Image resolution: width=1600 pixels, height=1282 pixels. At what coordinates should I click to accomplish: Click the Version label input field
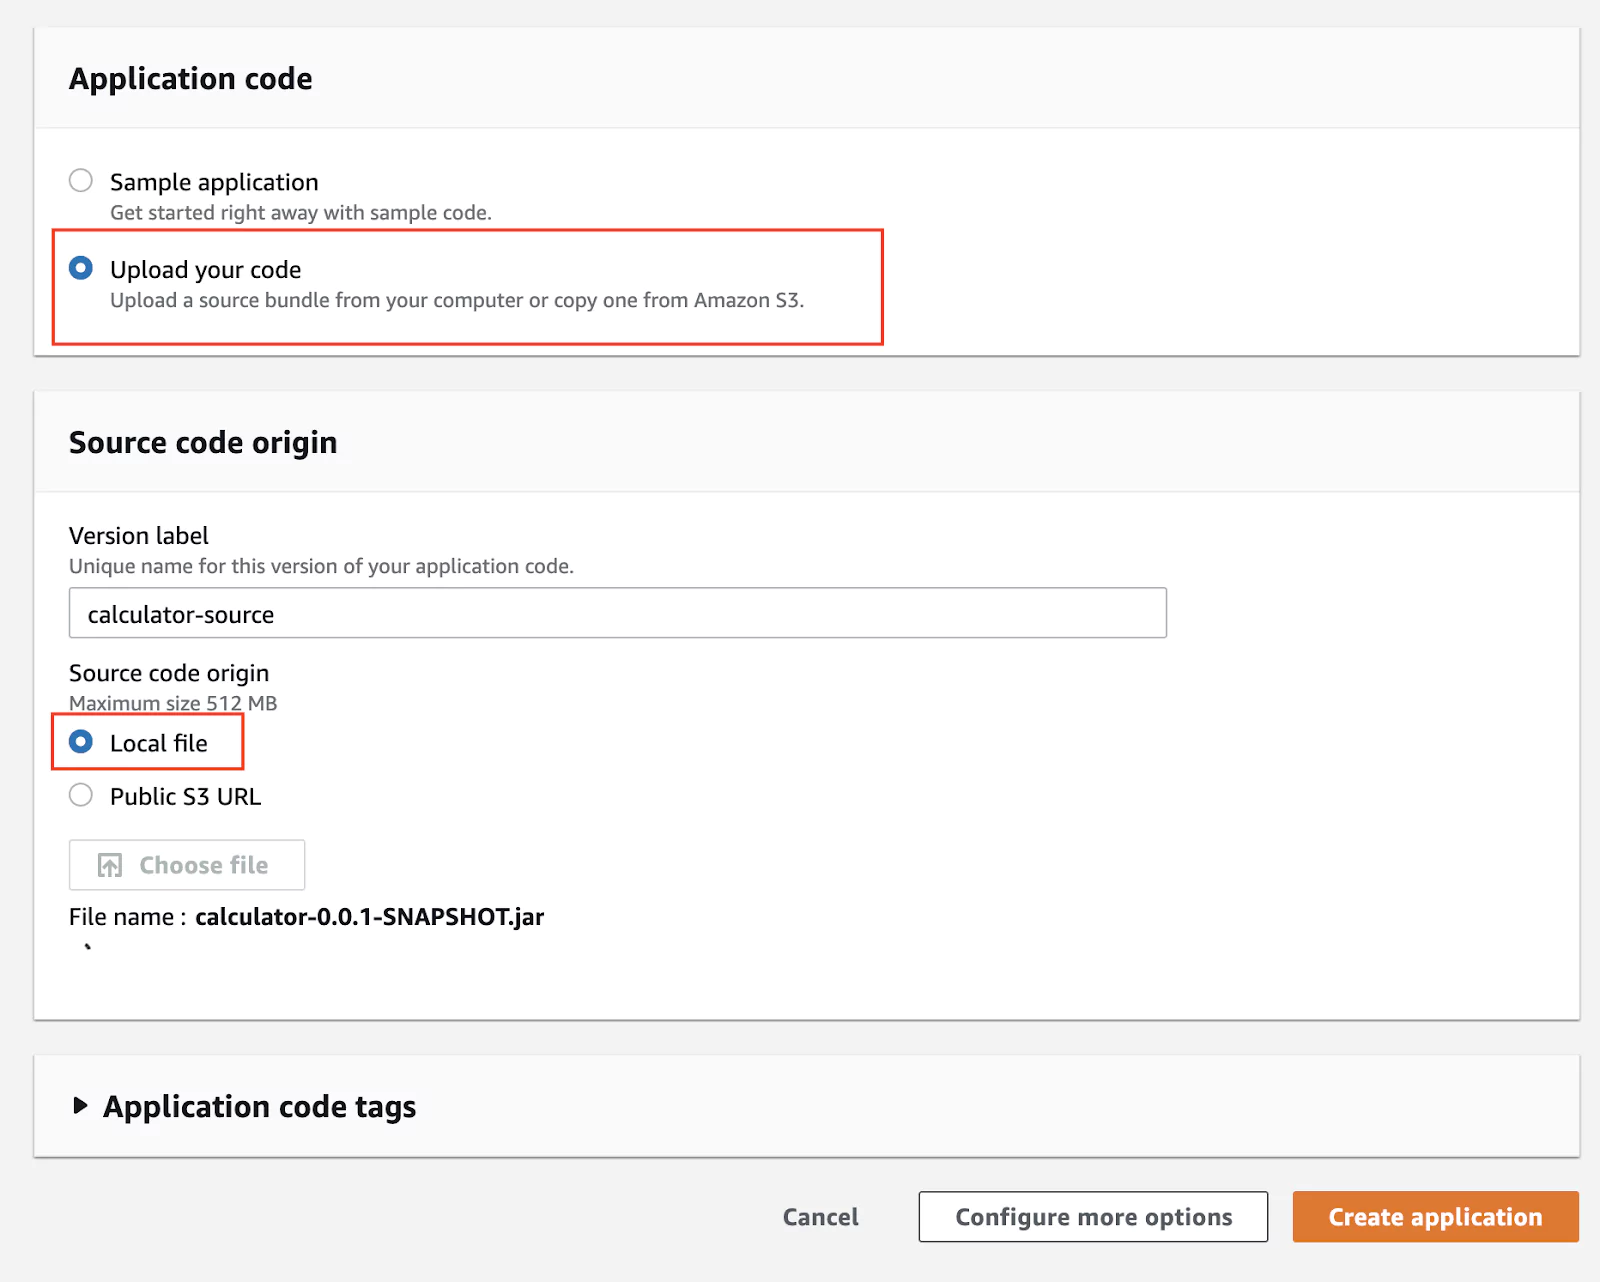[617, 613]
